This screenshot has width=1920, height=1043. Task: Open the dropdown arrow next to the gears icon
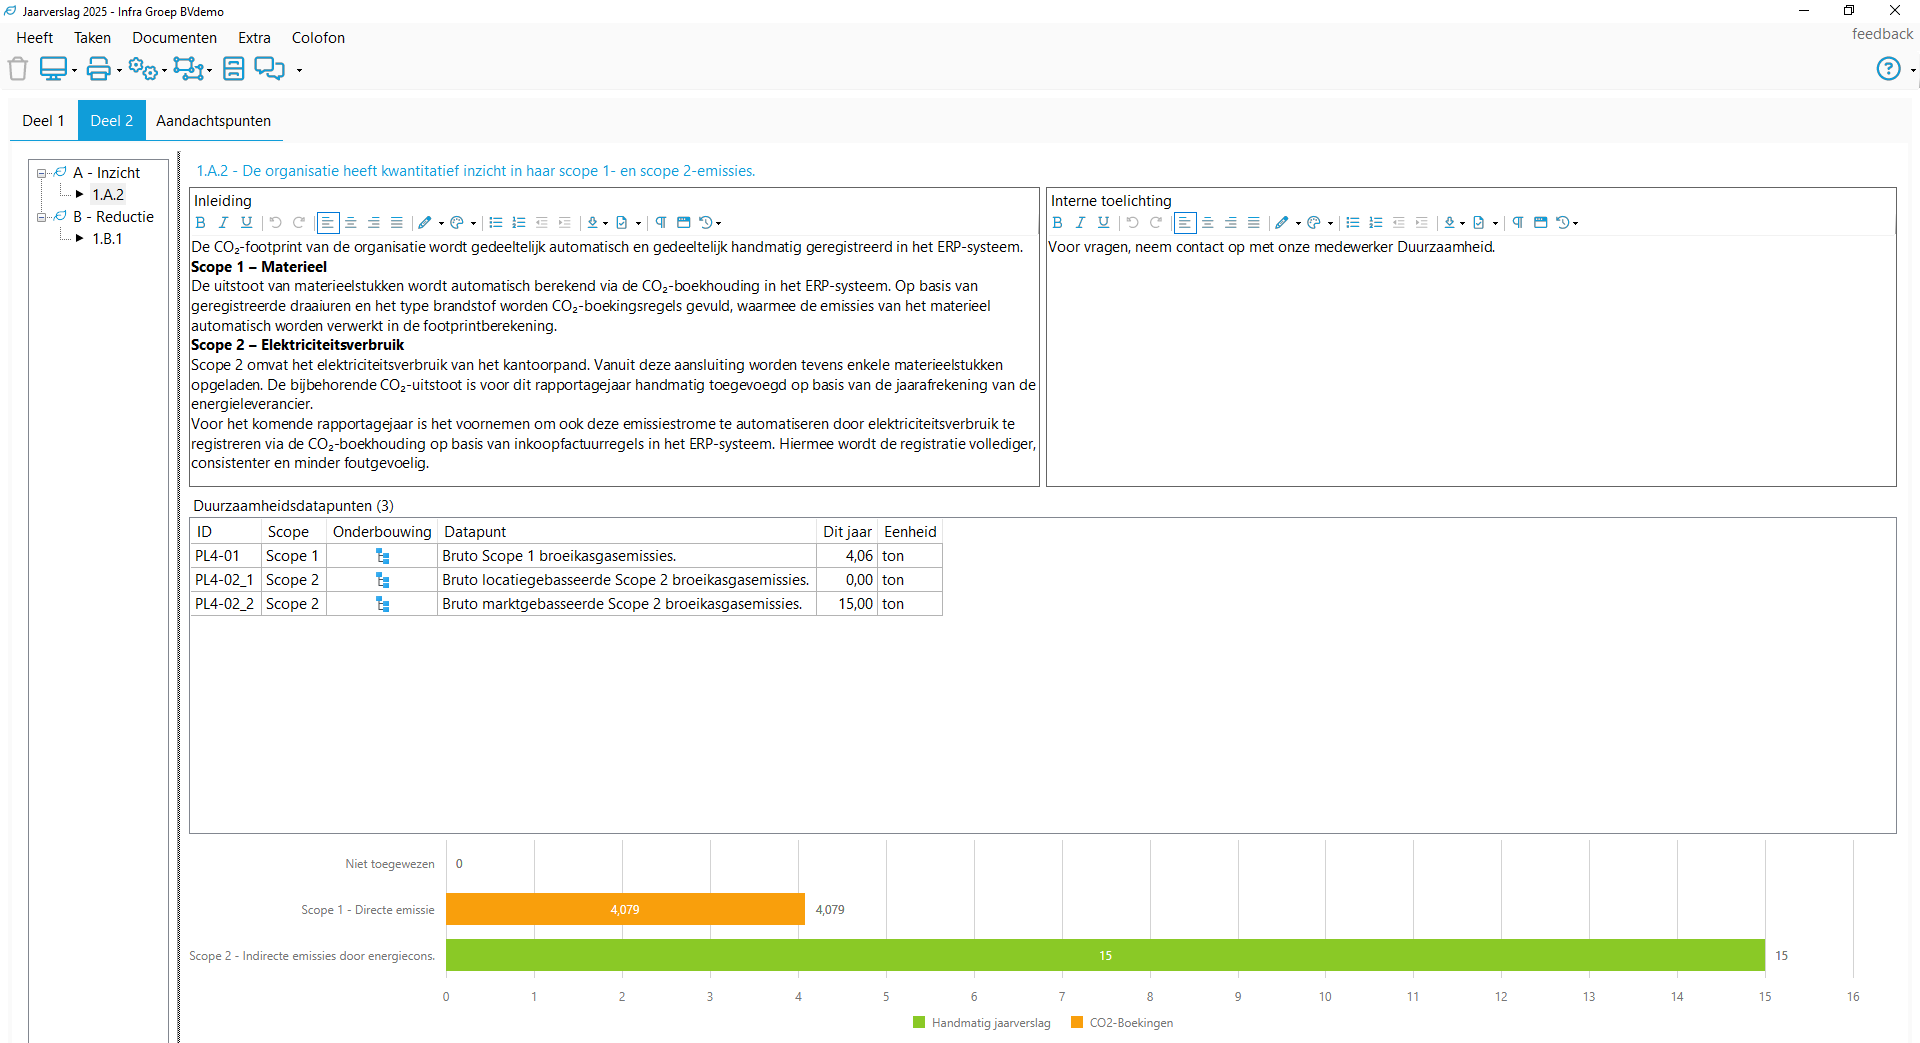pyautogui.click(x=164, y=70)
